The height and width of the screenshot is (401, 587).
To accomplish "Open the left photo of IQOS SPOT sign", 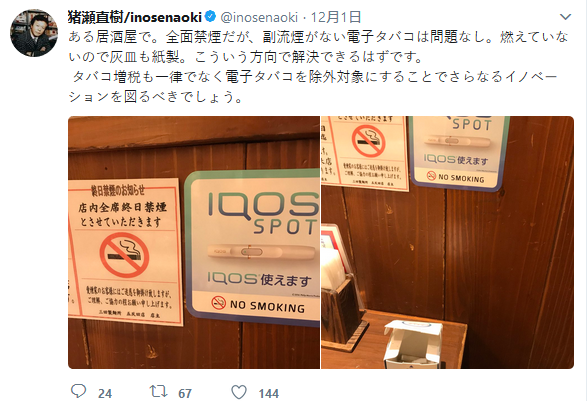I will [194, 243].
